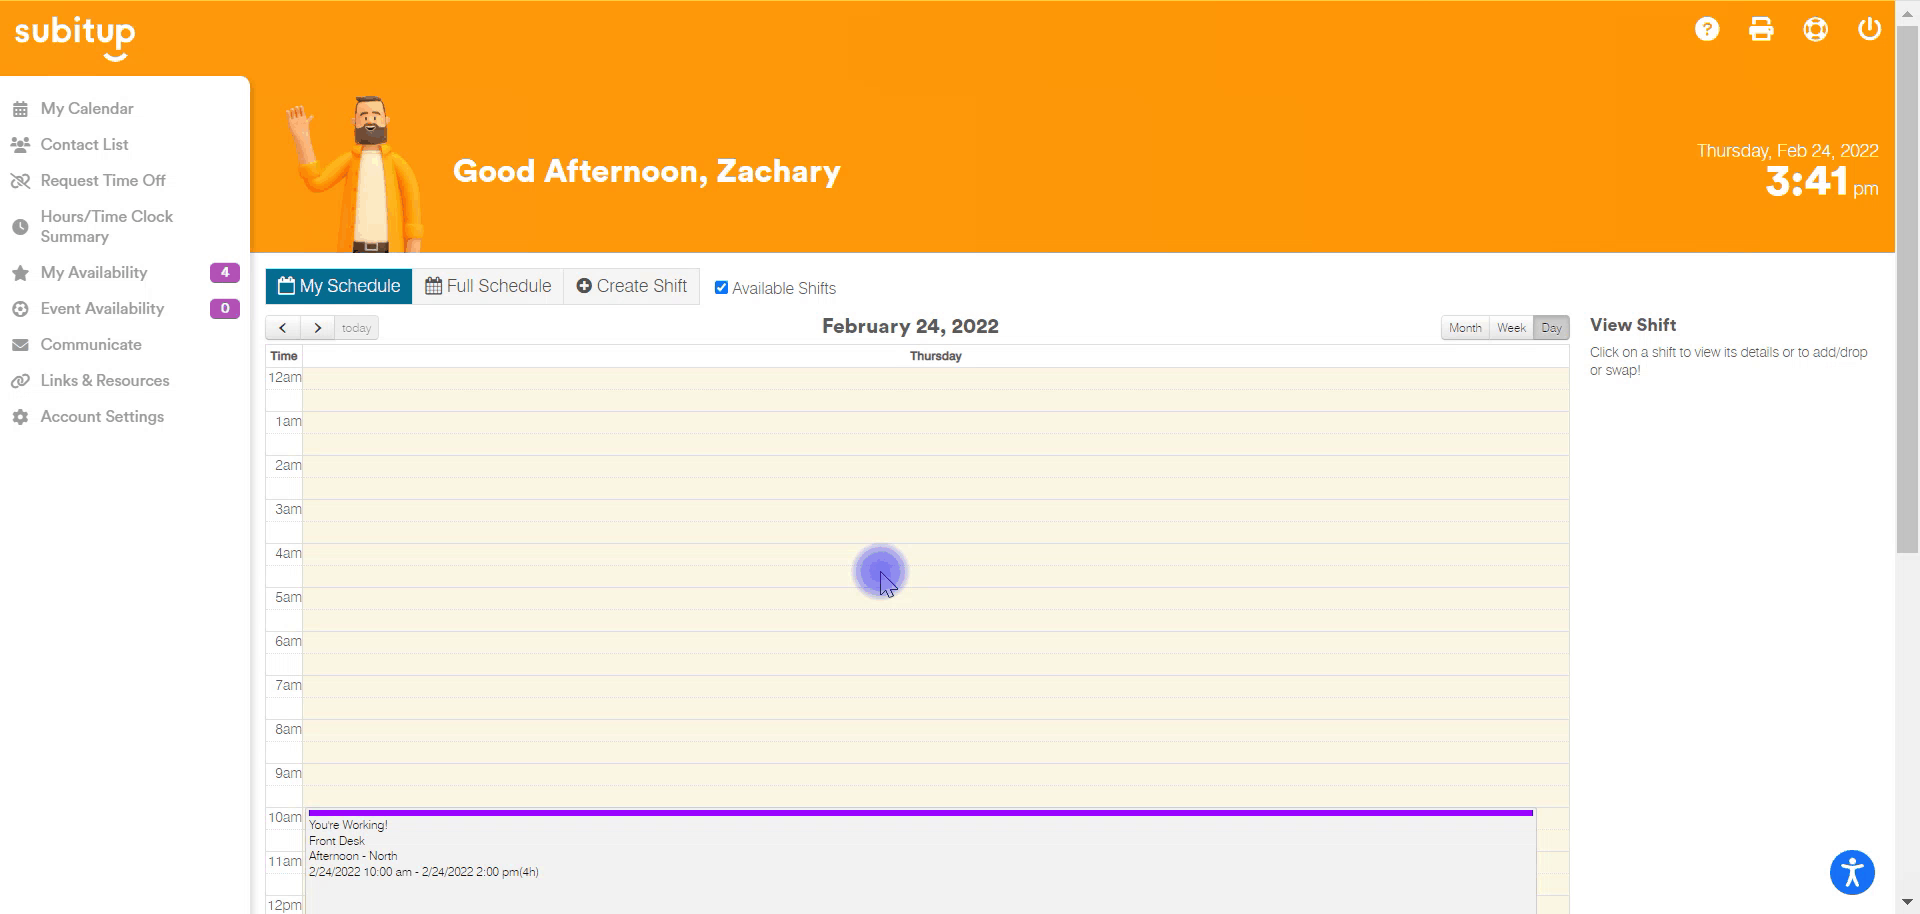Open the Front Desk shift event
This screenshot has width=1920, height=914.
pos(920,860)
